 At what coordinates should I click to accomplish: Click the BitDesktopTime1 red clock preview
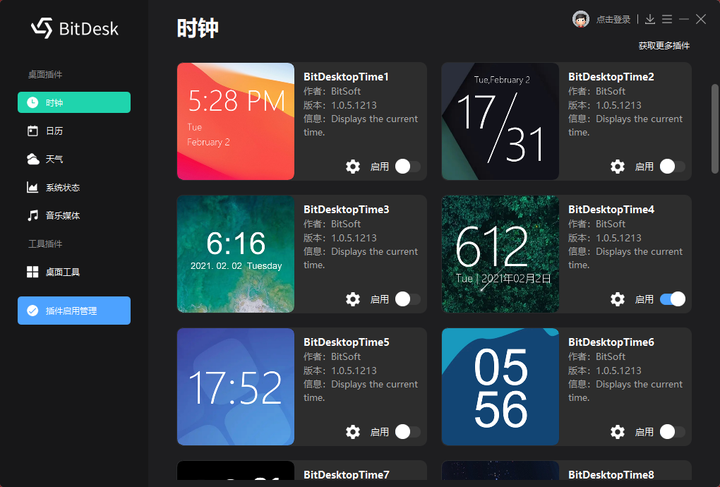pos(236,121)
